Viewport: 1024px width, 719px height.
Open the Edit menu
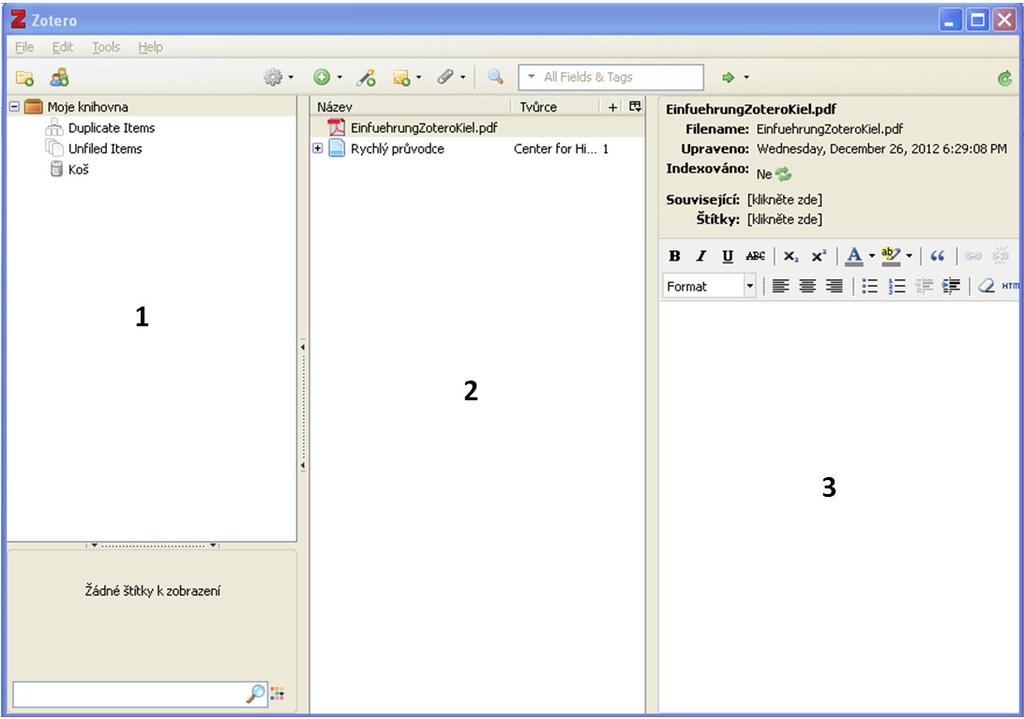click(x=63, y=47)
